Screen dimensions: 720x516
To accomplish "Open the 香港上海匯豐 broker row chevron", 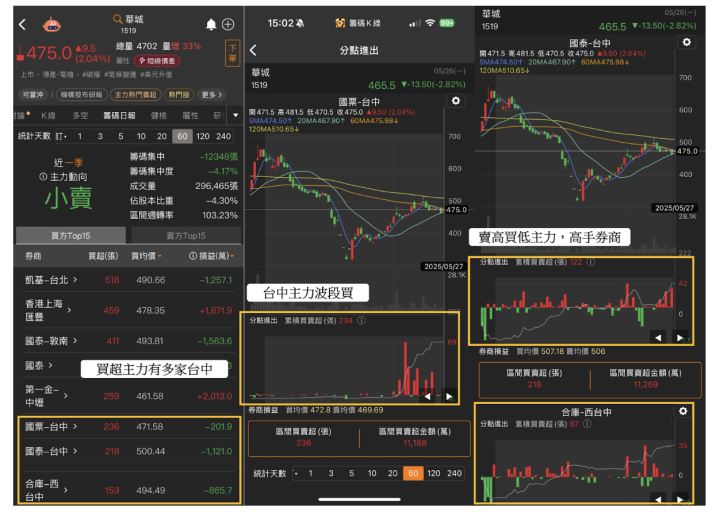I will pyautogui.click(x=69, y=310).
